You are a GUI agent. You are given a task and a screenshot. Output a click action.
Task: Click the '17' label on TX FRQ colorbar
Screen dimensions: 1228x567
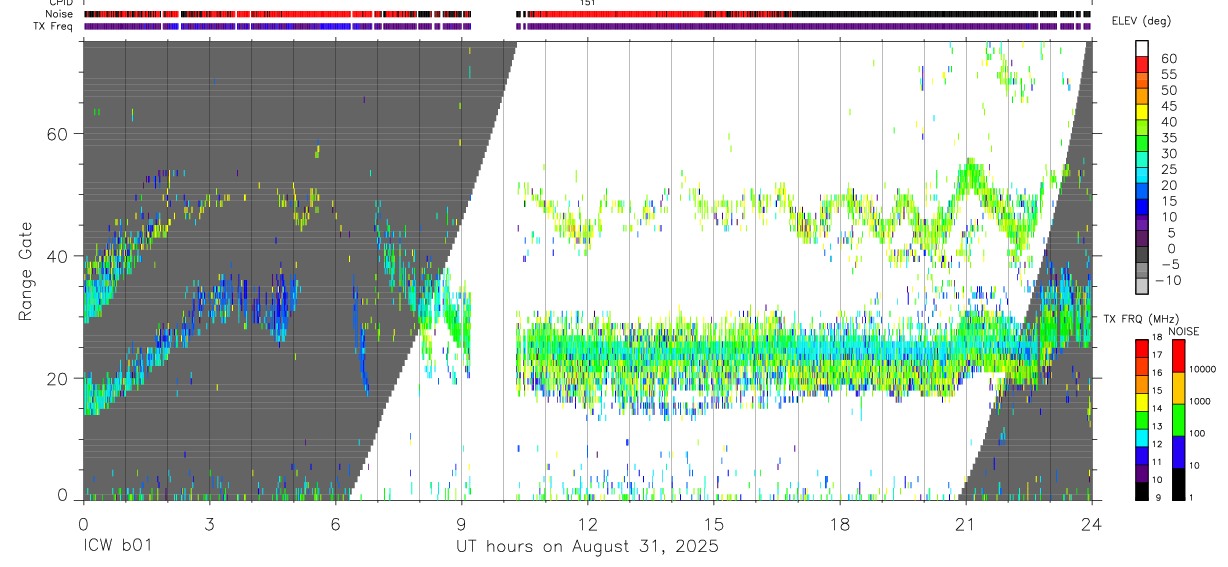[1158, 355]
